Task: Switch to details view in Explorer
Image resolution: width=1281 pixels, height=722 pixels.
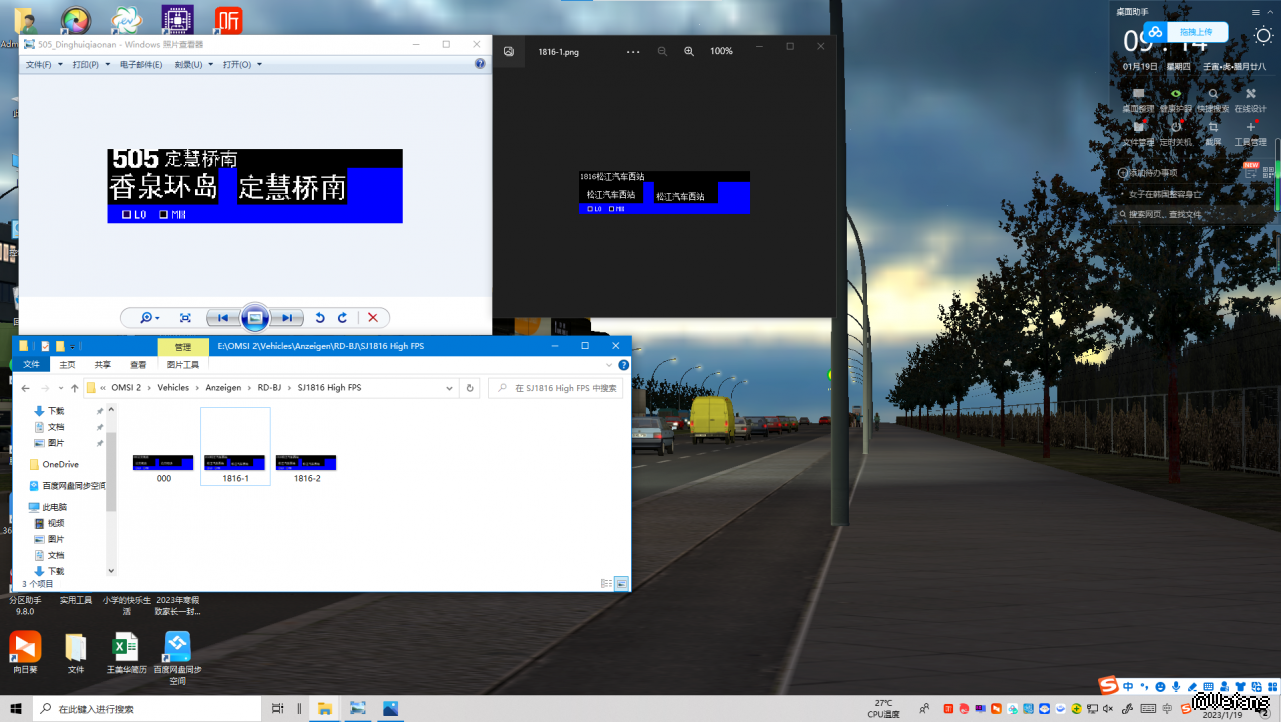Action: point(606,583)
